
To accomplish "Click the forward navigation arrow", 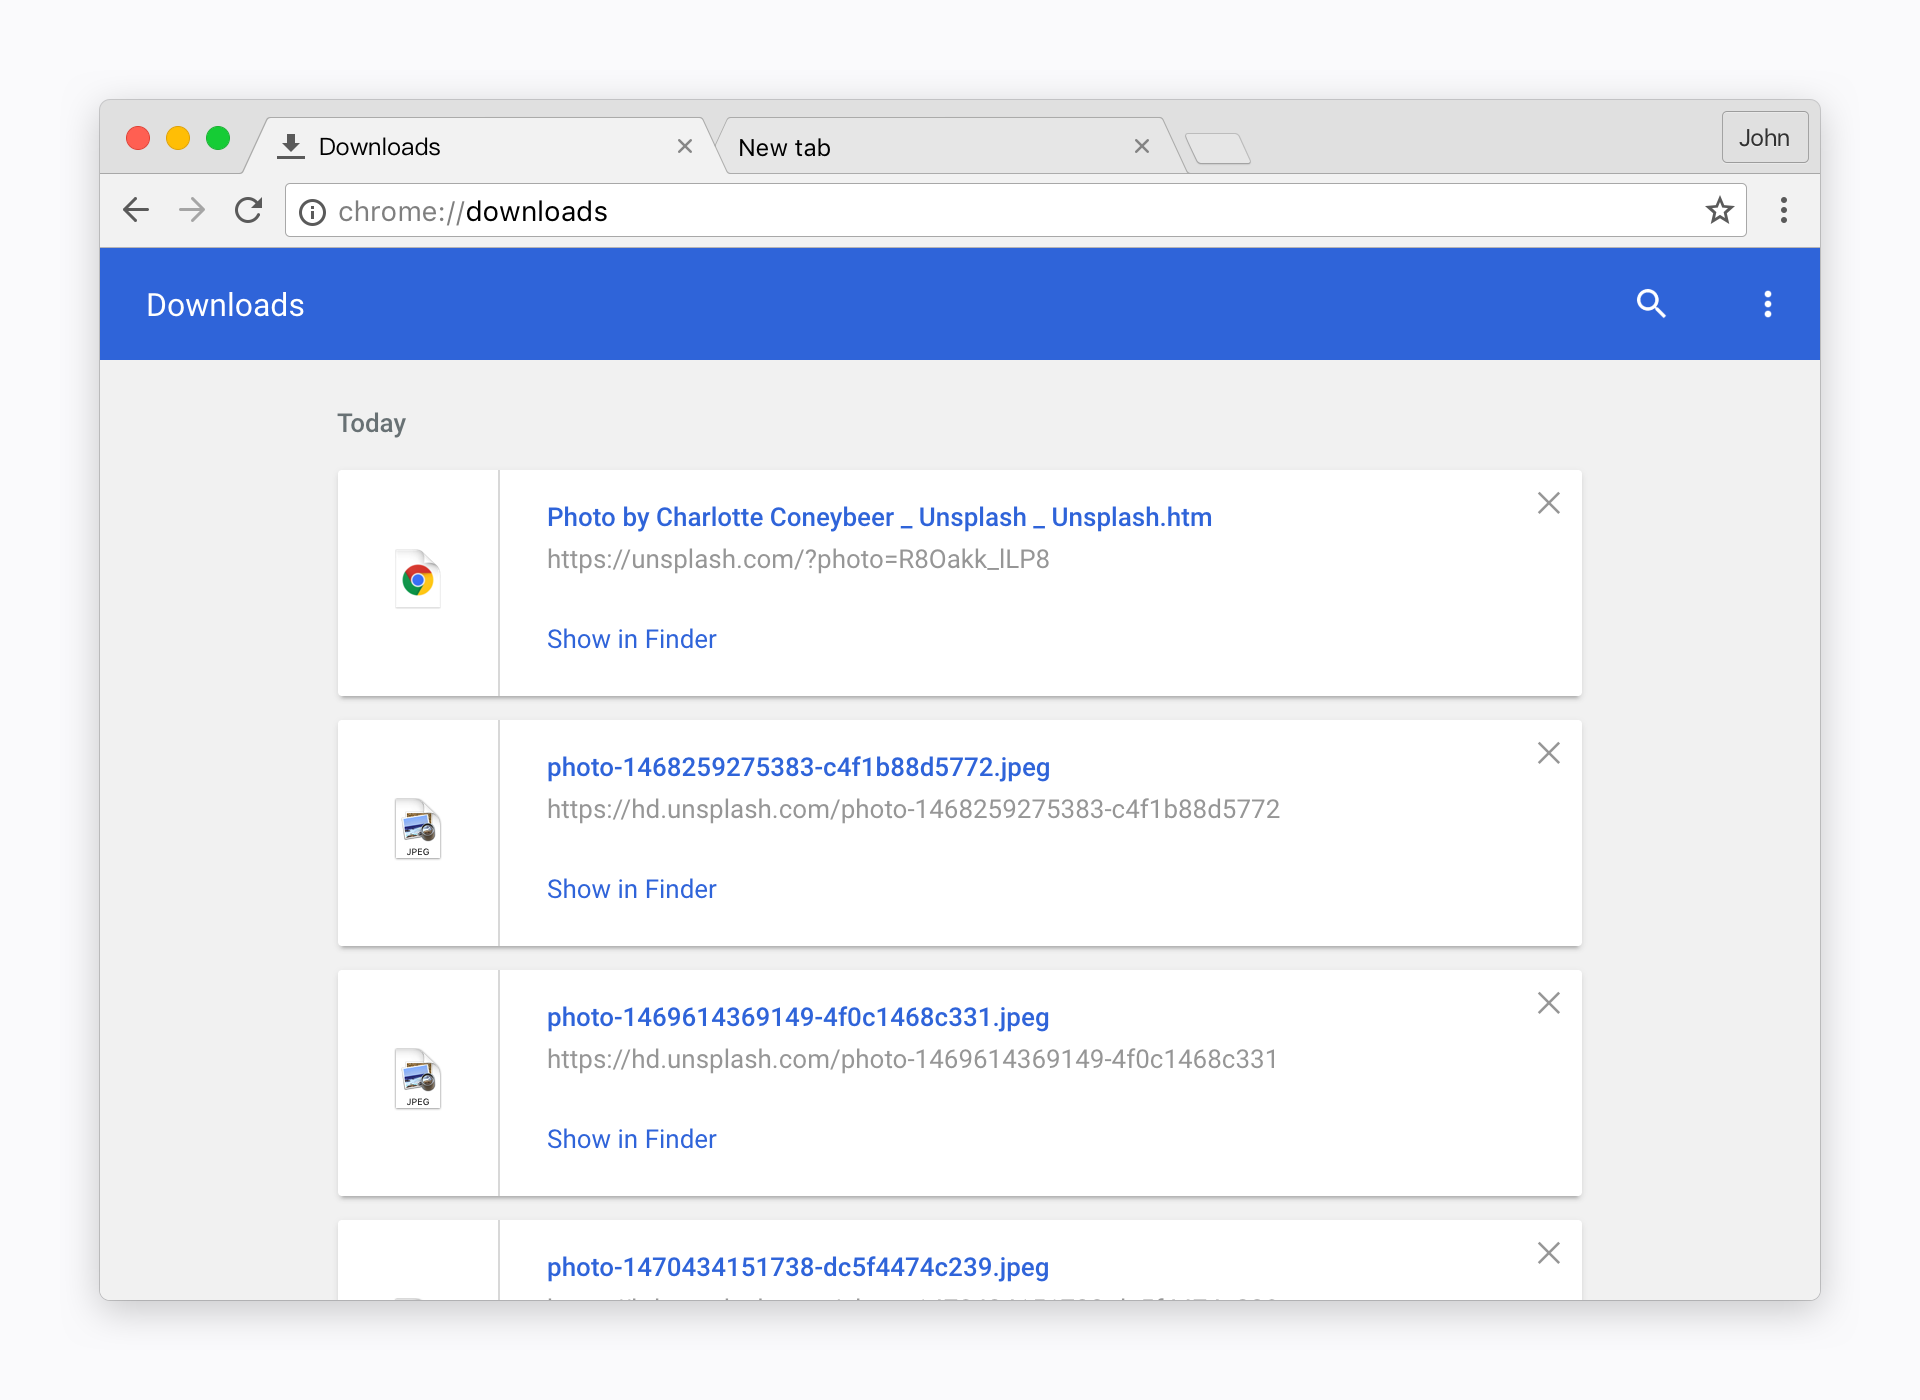I will pyautogui.click(x=192, y=210).
